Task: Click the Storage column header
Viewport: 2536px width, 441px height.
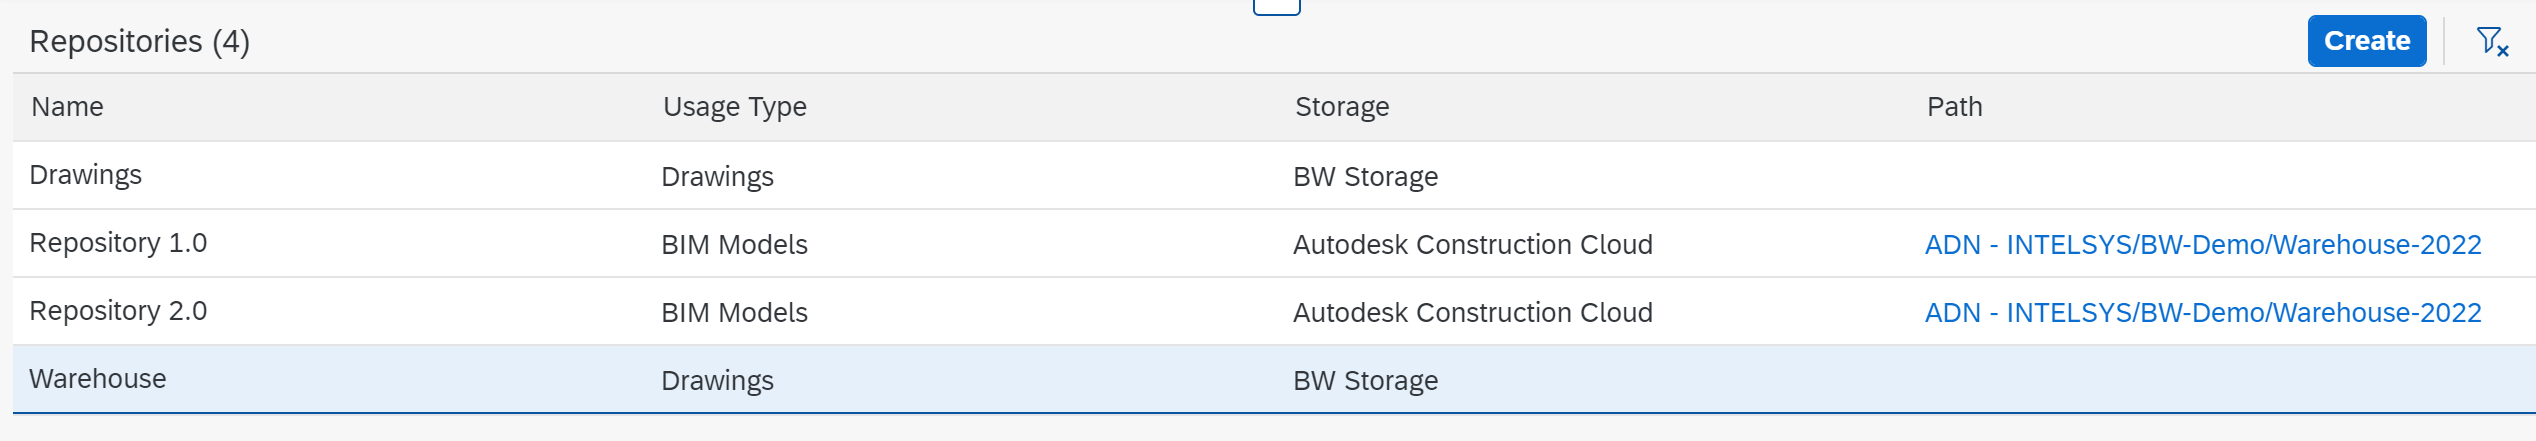Action: coord(1342,107)
